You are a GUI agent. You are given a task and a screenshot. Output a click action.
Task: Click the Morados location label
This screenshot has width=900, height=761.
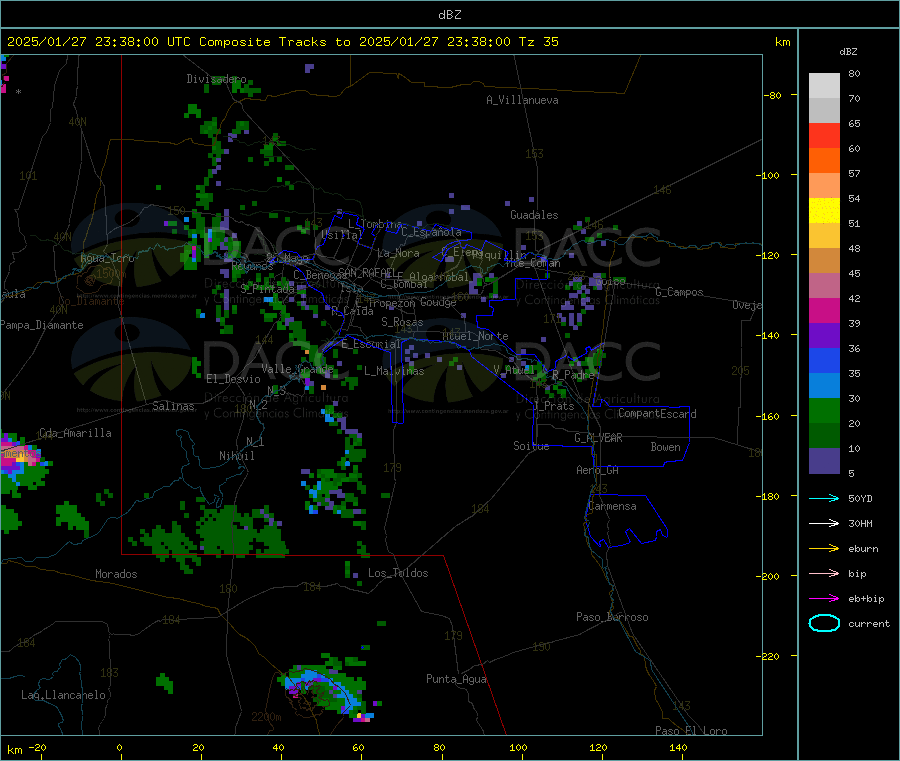[x=116, y=574]
